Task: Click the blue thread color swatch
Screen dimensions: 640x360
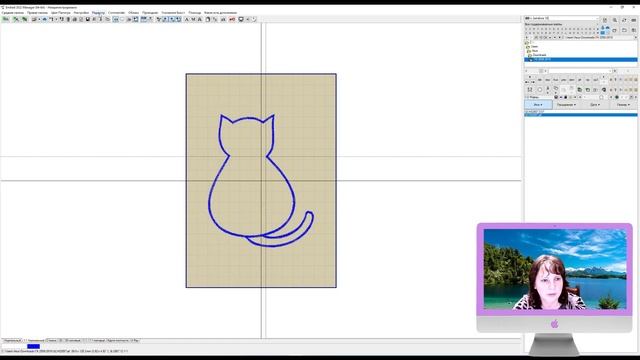Action: pyautogui.click(x=33, y=347)
